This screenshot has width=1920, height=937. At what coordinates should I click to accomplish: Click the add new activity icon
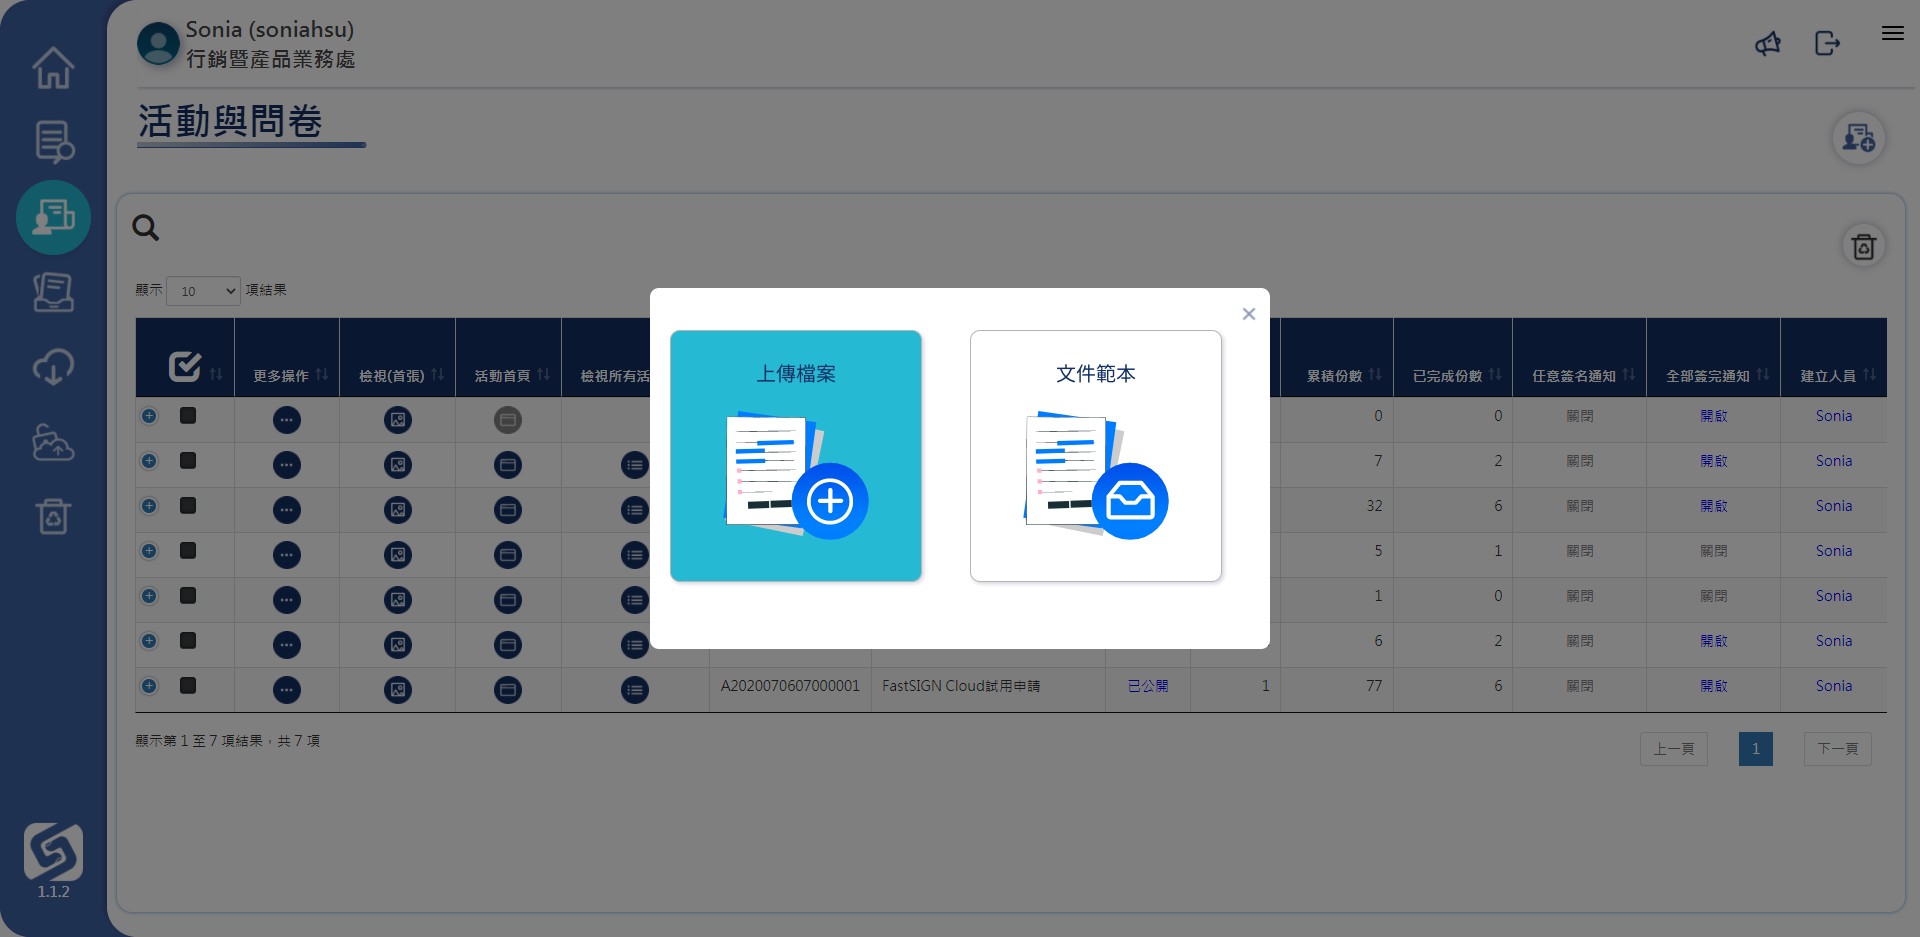coord(1858,138)
